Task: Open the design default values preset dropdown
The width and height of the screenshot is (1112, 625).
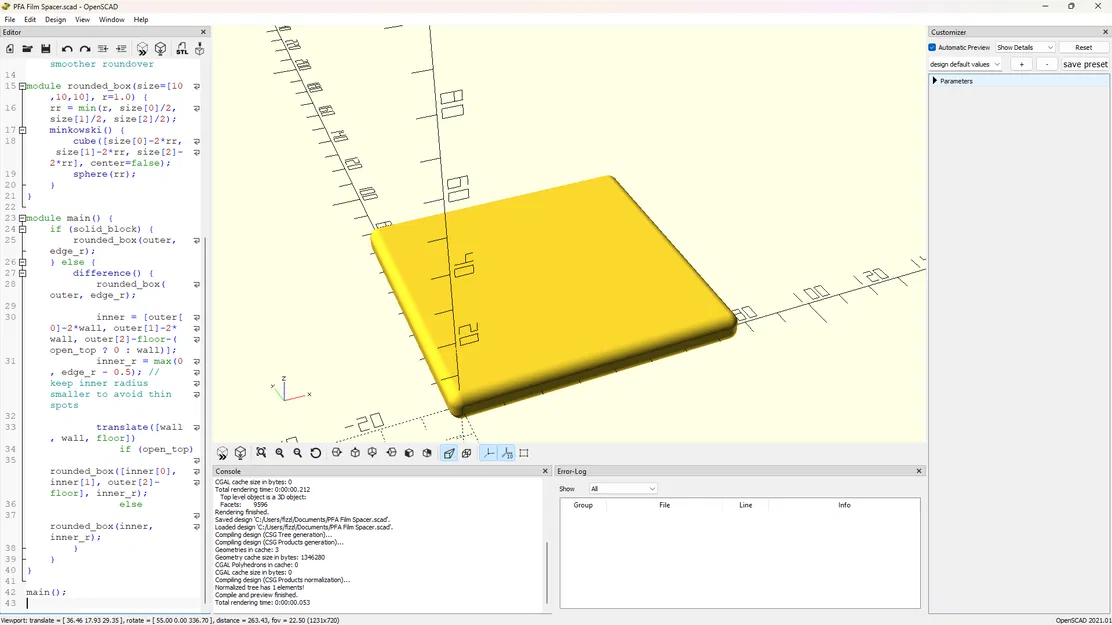Action: (965, 64)
